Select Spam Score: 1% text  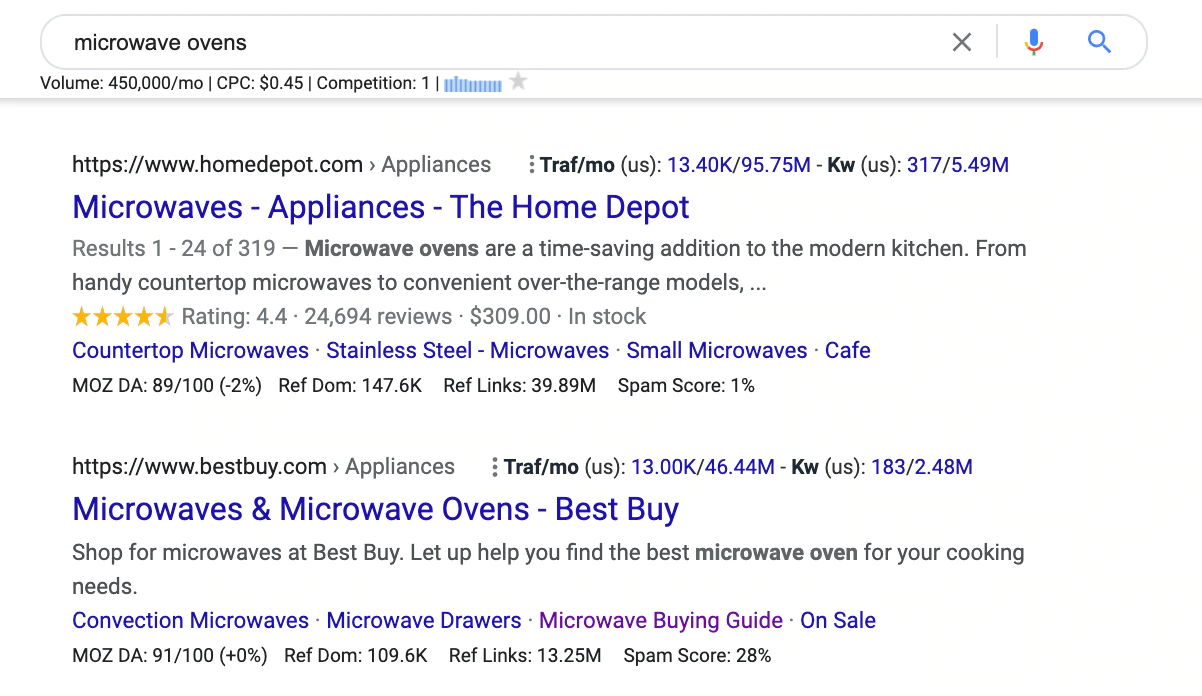(x=686, y=385)
